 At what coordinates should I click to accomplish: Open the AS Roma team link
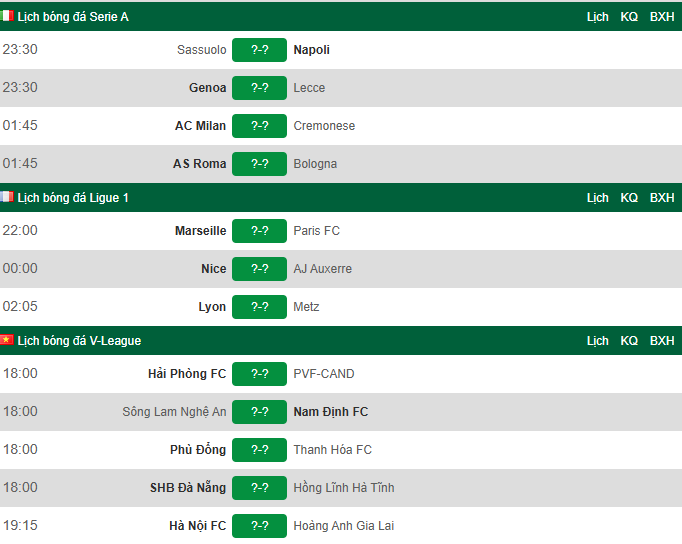click(200, 164)
